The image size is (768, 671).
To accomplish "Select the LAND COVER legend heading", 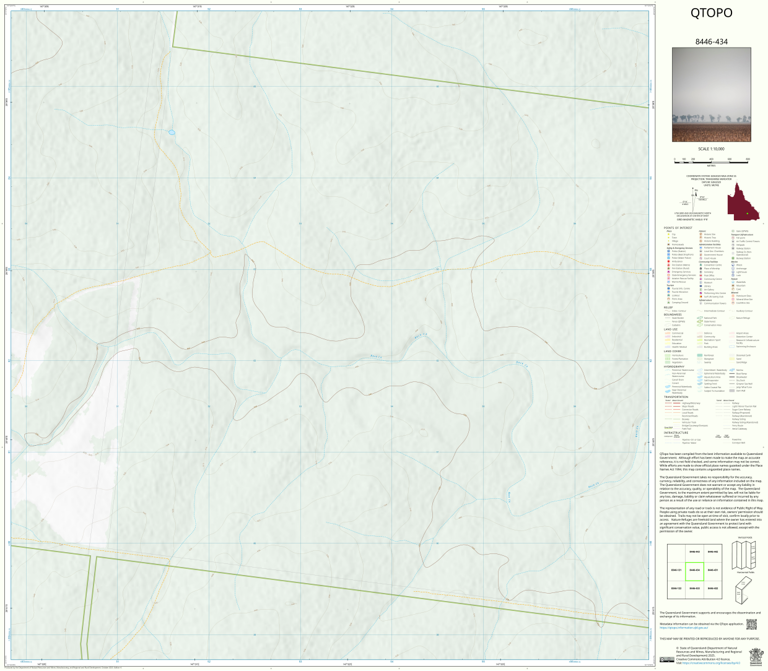I will [x=672, y=351].
